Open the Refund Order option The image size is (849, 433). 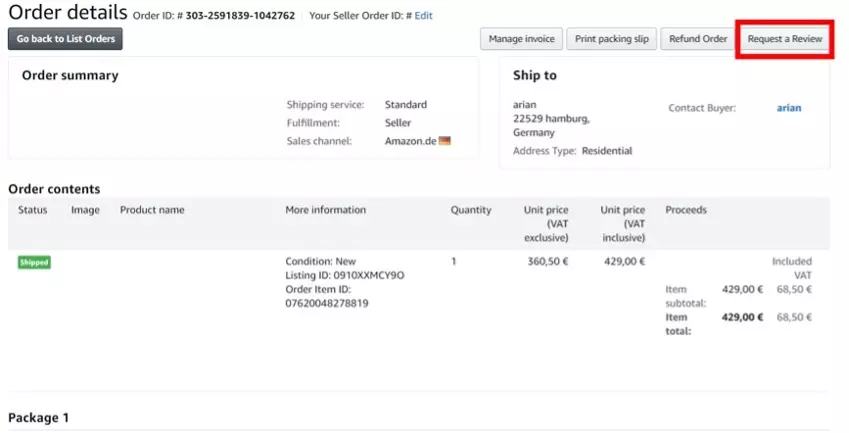click(698, 39)
